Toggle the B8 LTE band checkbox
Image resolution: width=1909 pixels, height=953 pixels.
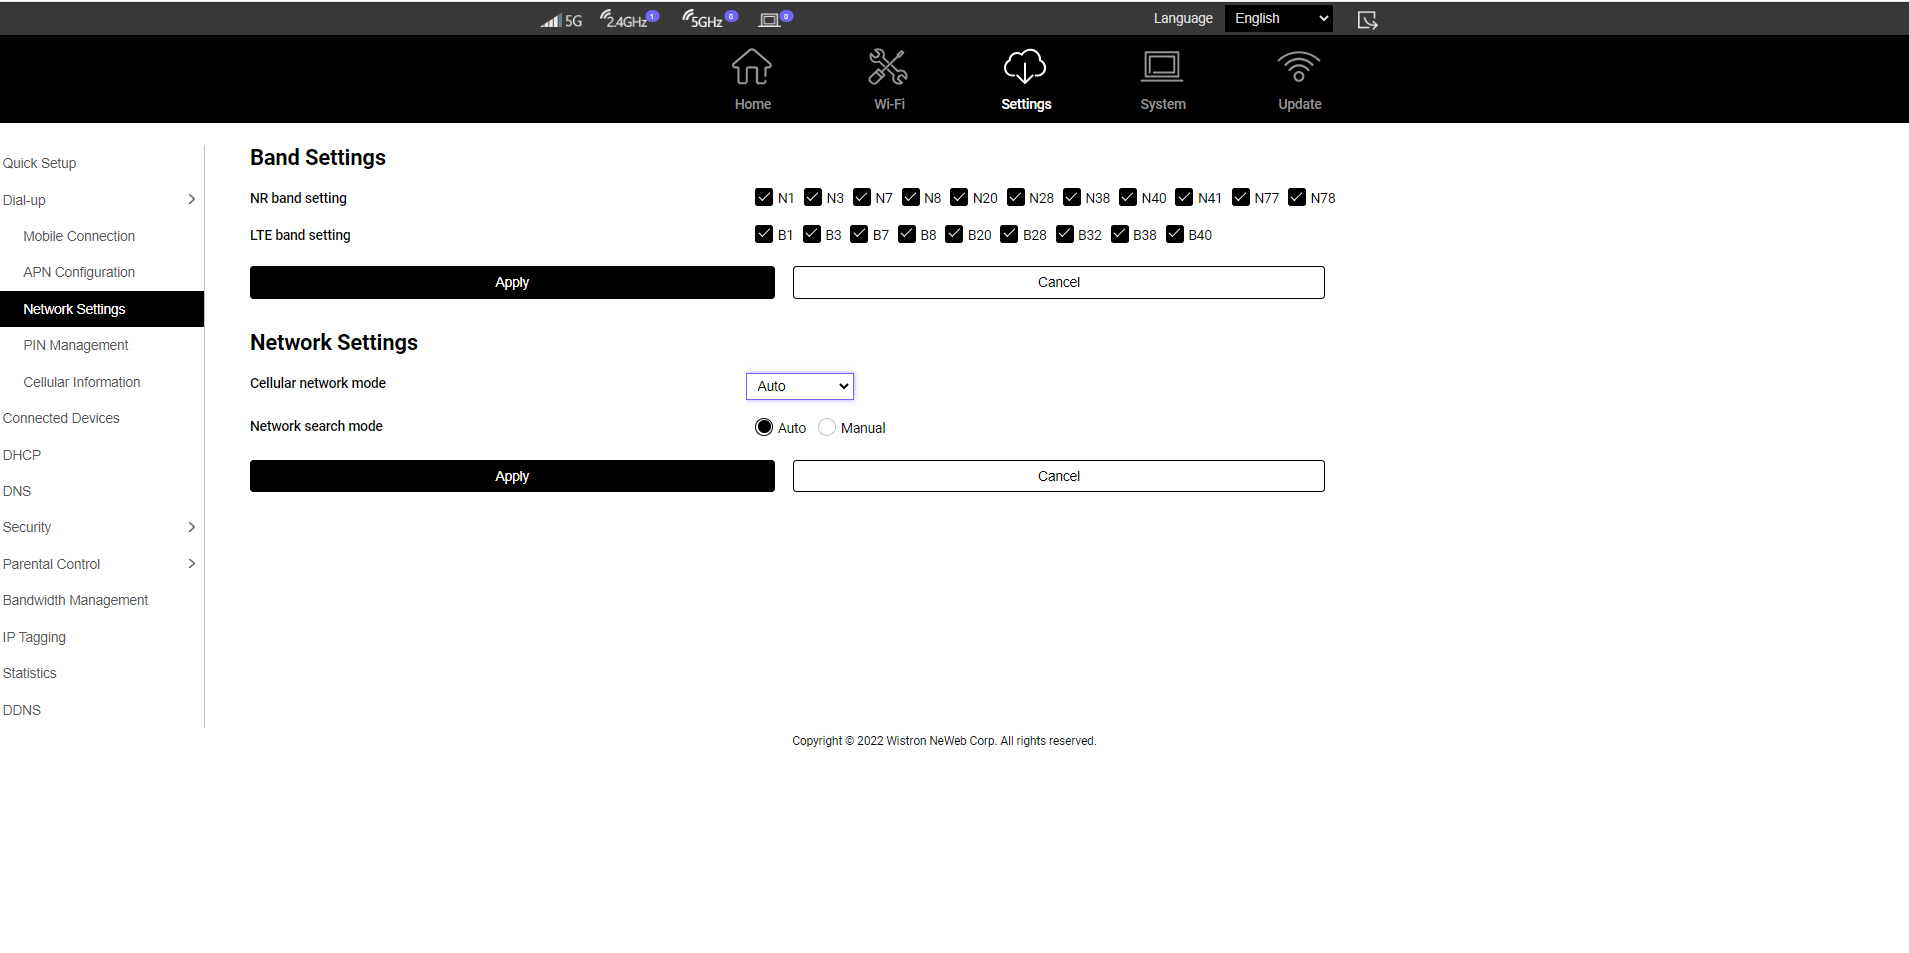907,234
